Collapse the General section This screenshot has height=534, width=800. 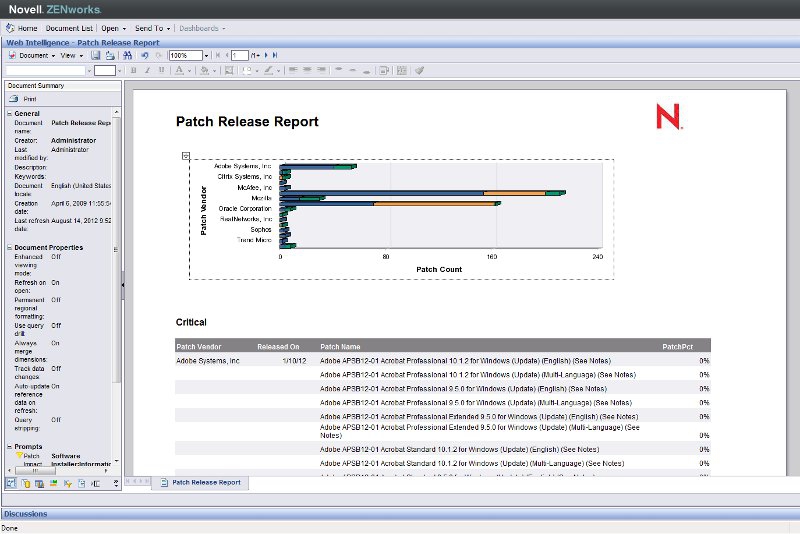pyautogui.click(x=9, y=113)
